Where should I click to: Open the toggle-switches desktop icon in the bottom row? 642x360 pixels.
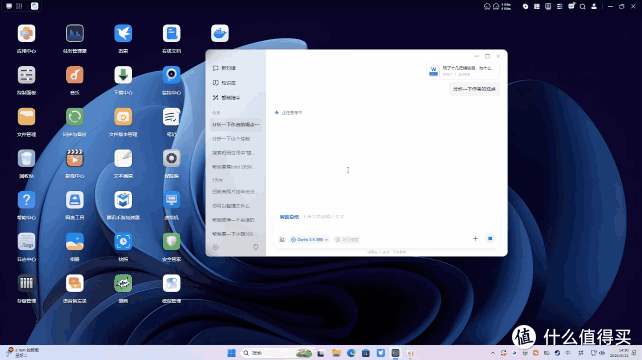coord(171,283)
